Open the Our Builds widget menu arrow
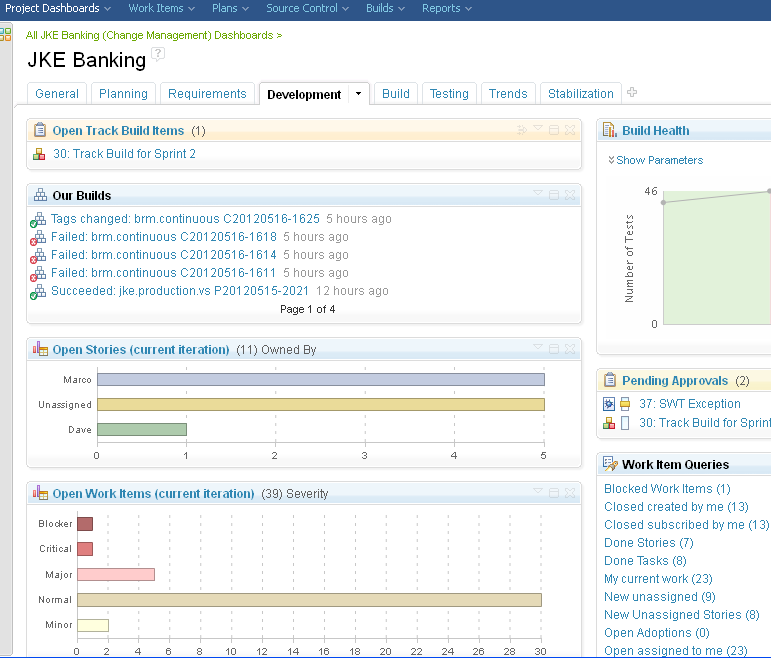The height and width of the screenshot is (658, 771). tap(537, 195)
